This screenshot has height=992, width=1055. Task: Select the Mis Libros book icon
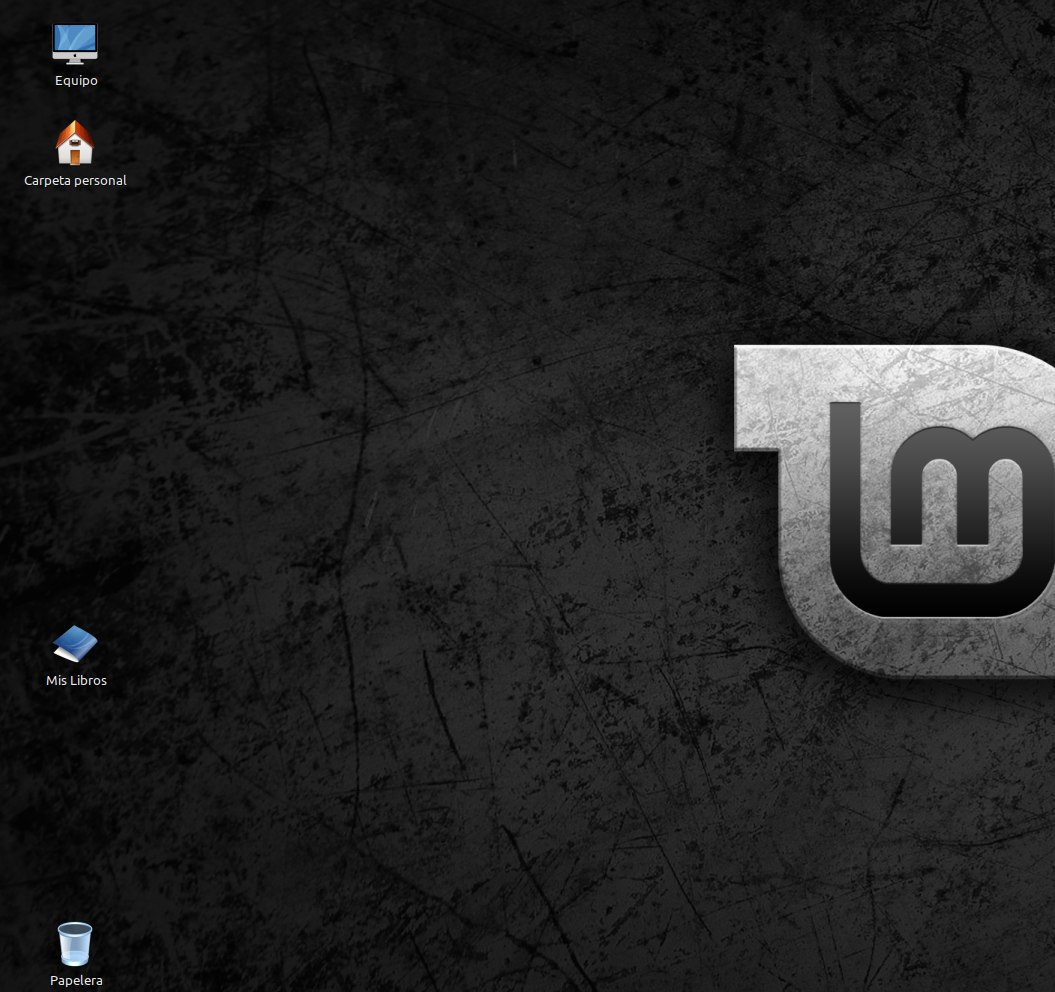[75, 644]
